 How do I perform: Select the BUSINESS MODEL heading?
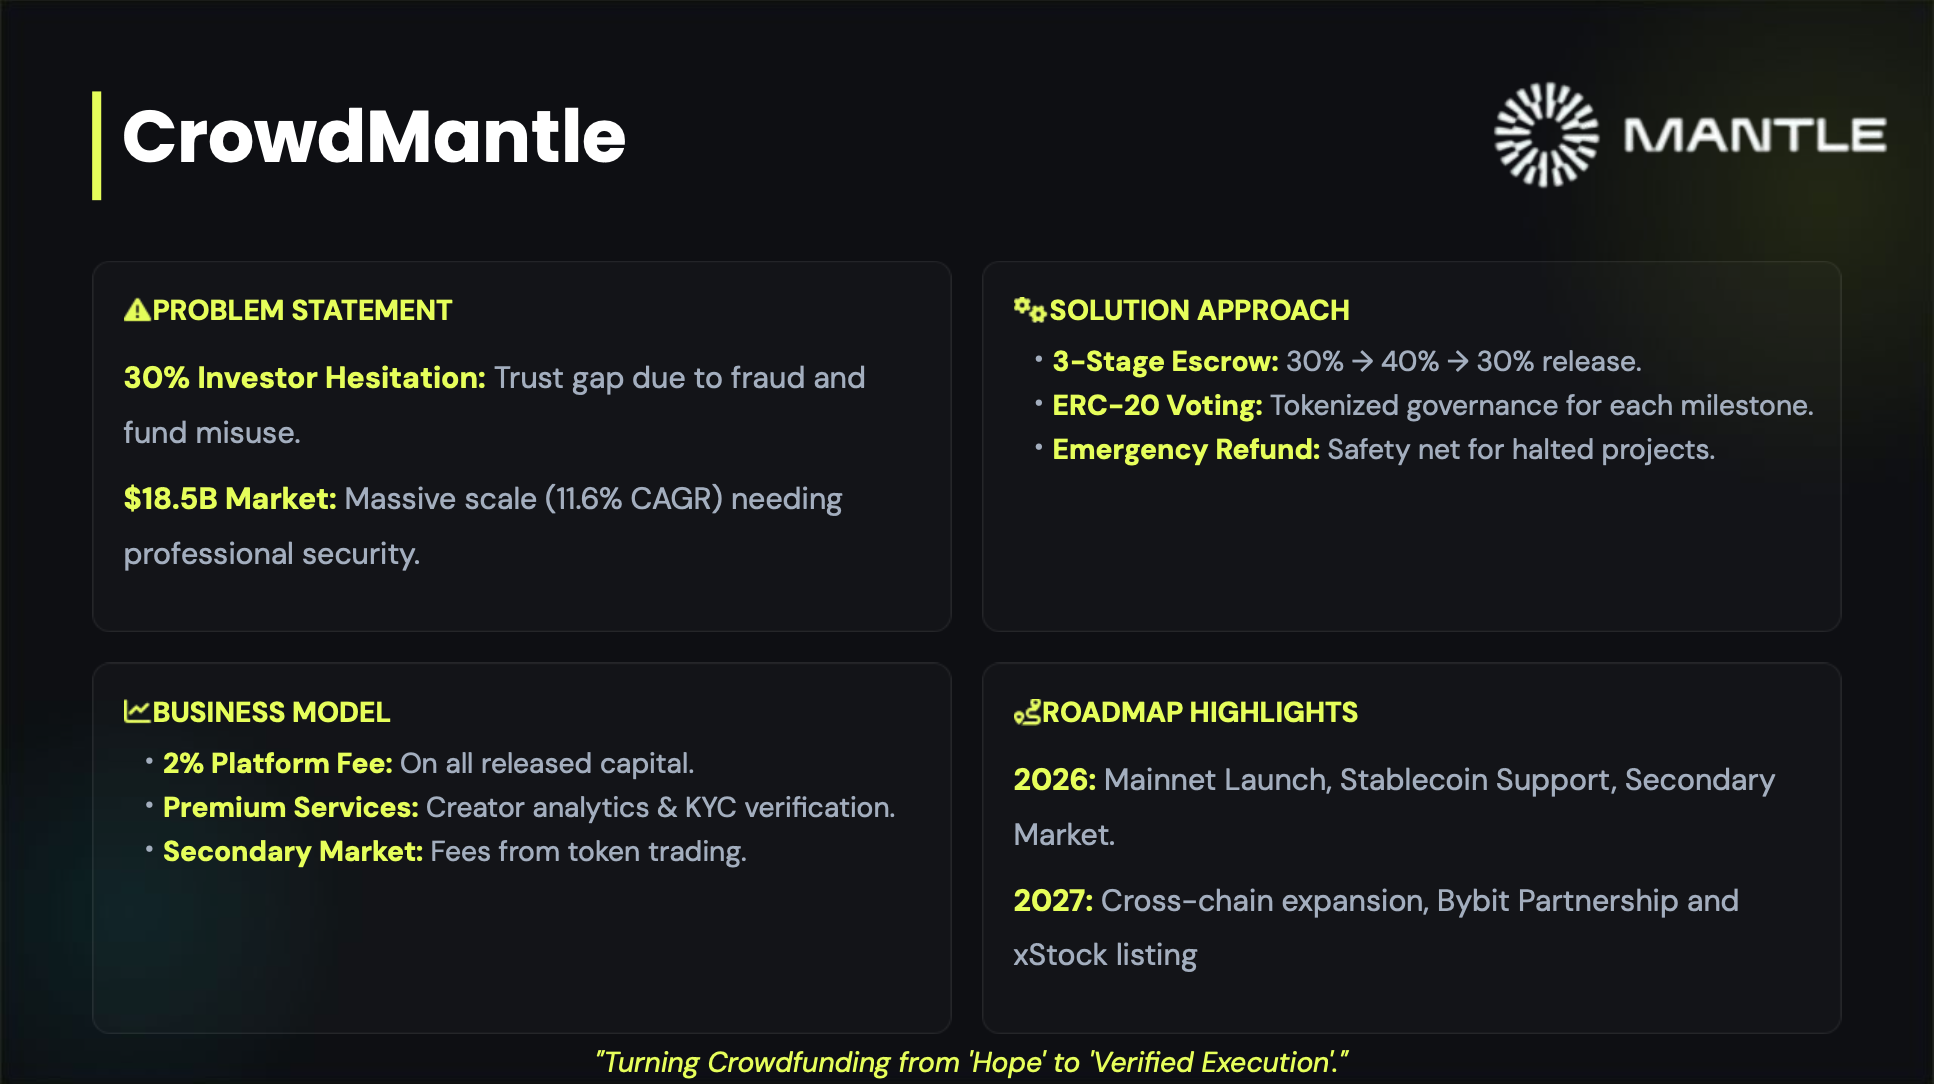[x=271, y=712]
